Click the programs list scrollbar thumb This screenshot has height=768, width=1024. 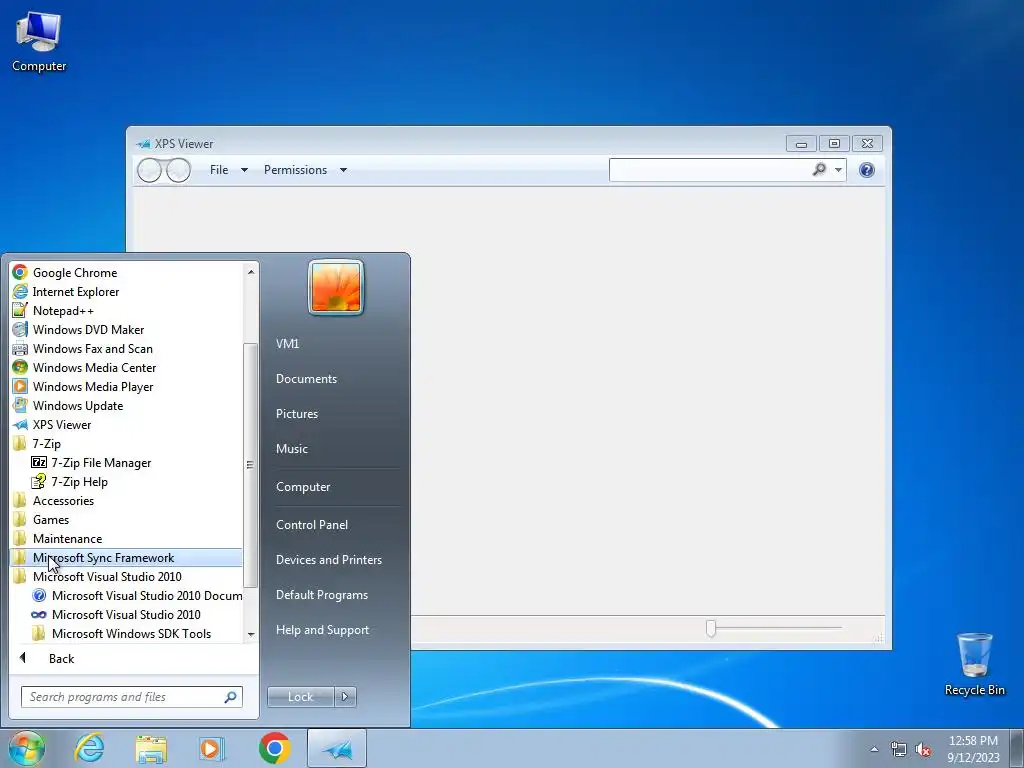(251, 465)
